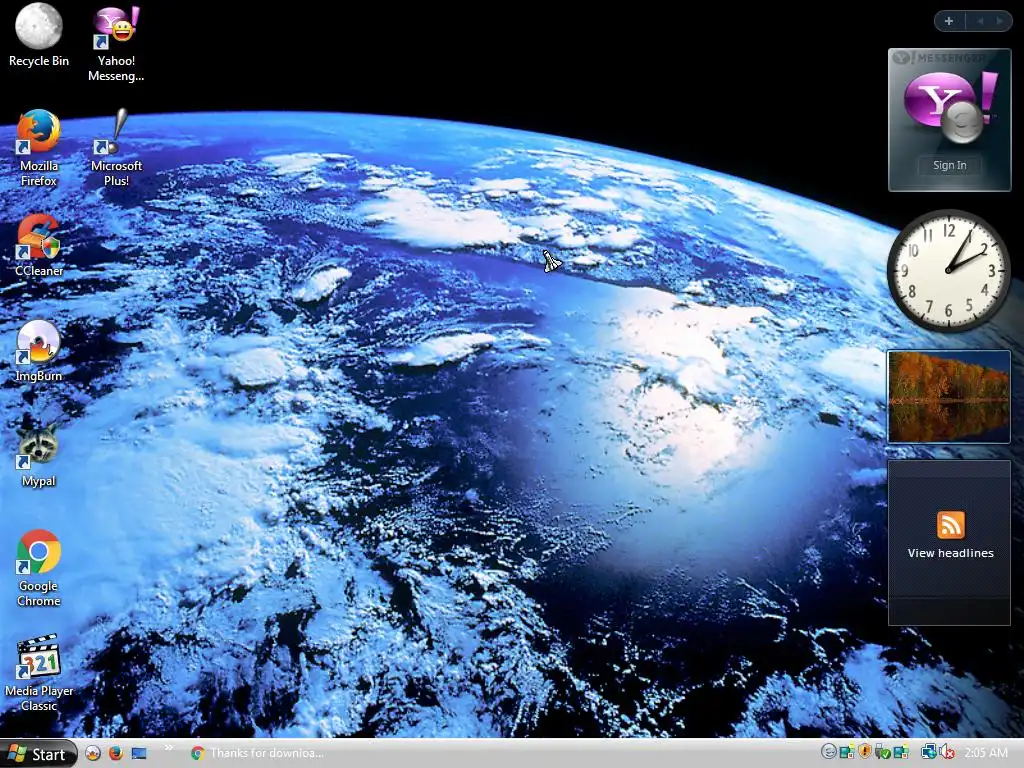Expand hidden Quick Launch items chevron
The image size is (1024, 768).
tap(168, 748)
